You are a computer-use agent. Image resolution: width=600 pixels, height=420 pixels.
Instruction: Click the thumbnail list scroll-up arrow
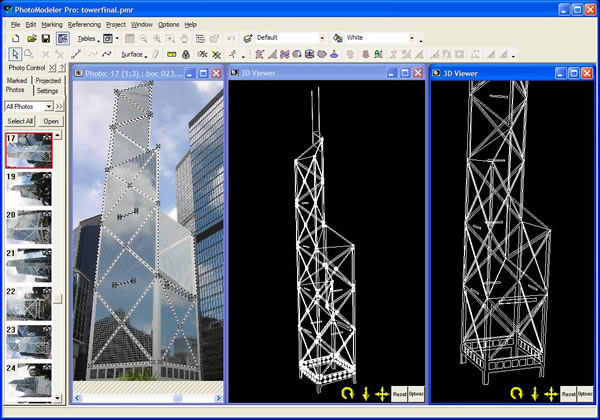point(60,137)
